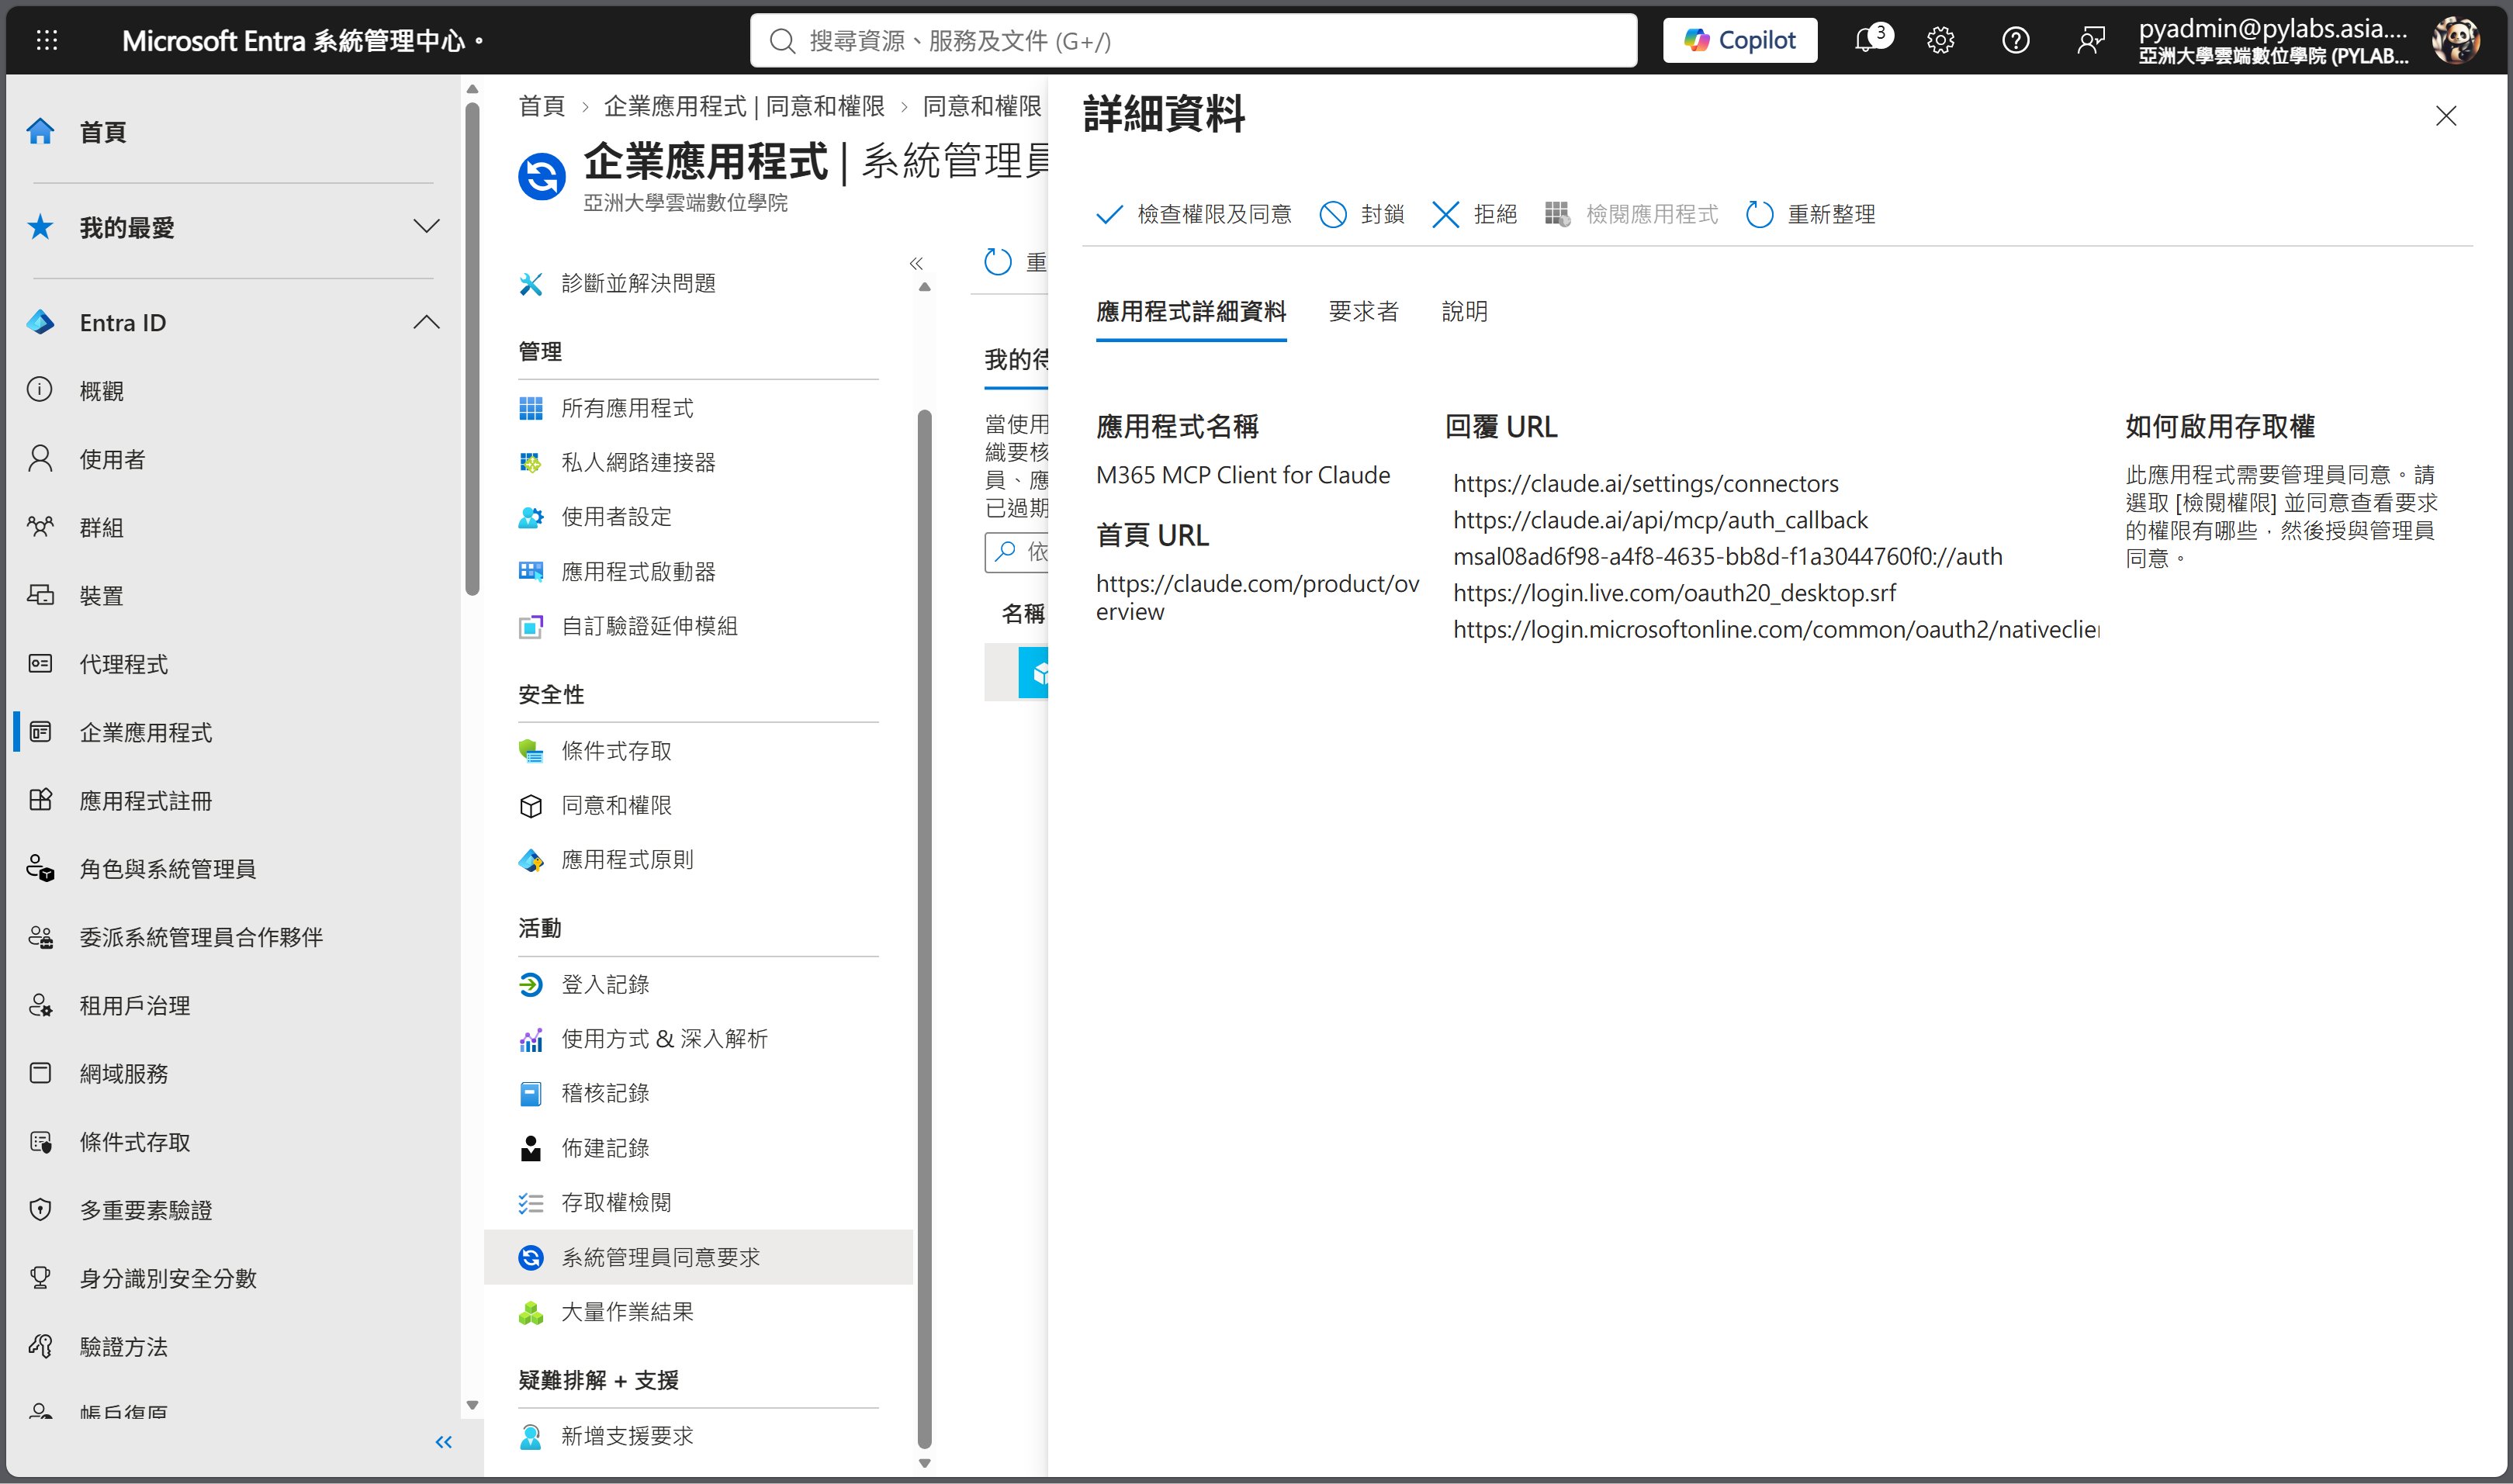Image resolution: width=2513 pixels, height=1484 pixels.
Task: Open the notifications bell icon
Action: 1866,40
